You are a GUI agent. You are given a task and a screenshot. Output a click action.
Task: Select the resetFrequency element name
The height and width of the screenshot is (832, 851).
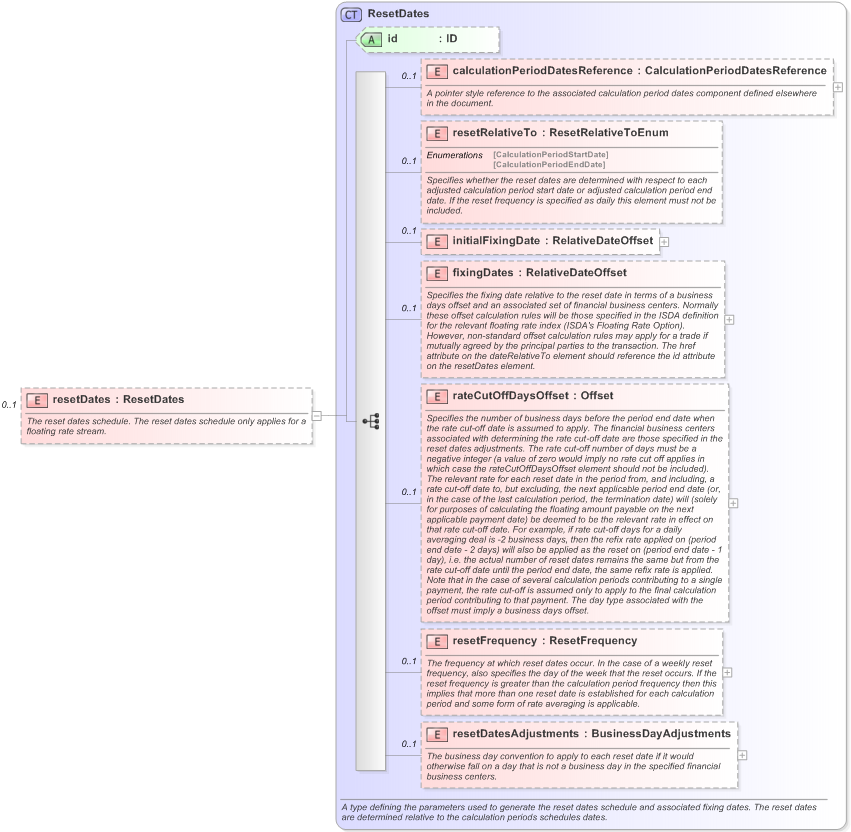[494, 640]
